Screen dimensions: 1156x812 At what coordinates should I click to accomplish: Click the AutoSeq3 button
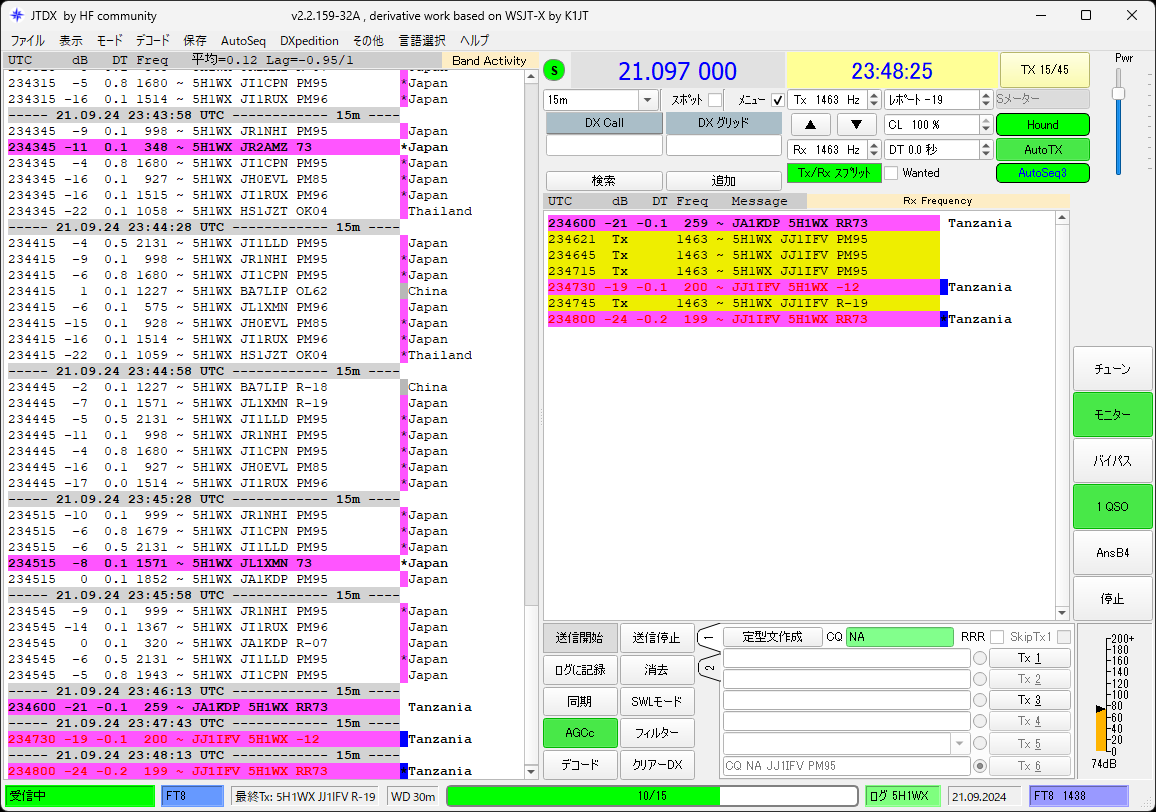[1042, 173]
